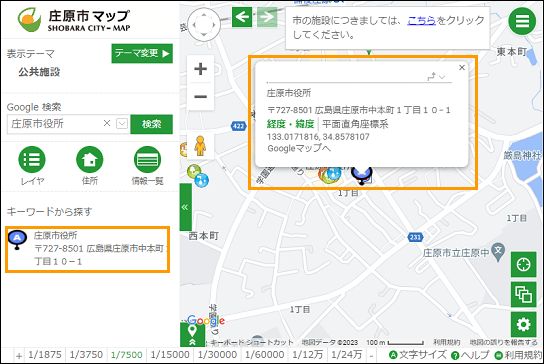
Task: Click the forward arrow navigation button
Action: (x=267, y=17)
